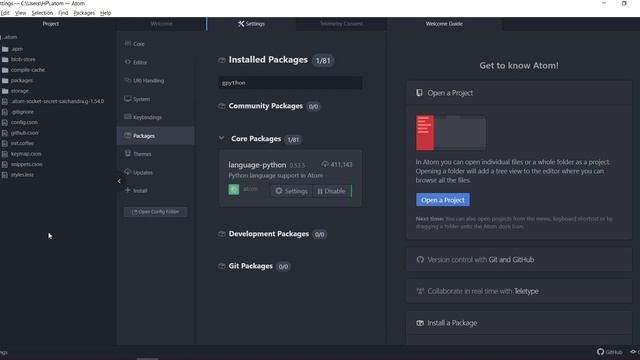Image resolution: width=640 pixels, height=360 pixels.
Task: Open github.cson file
Action: 24,133
